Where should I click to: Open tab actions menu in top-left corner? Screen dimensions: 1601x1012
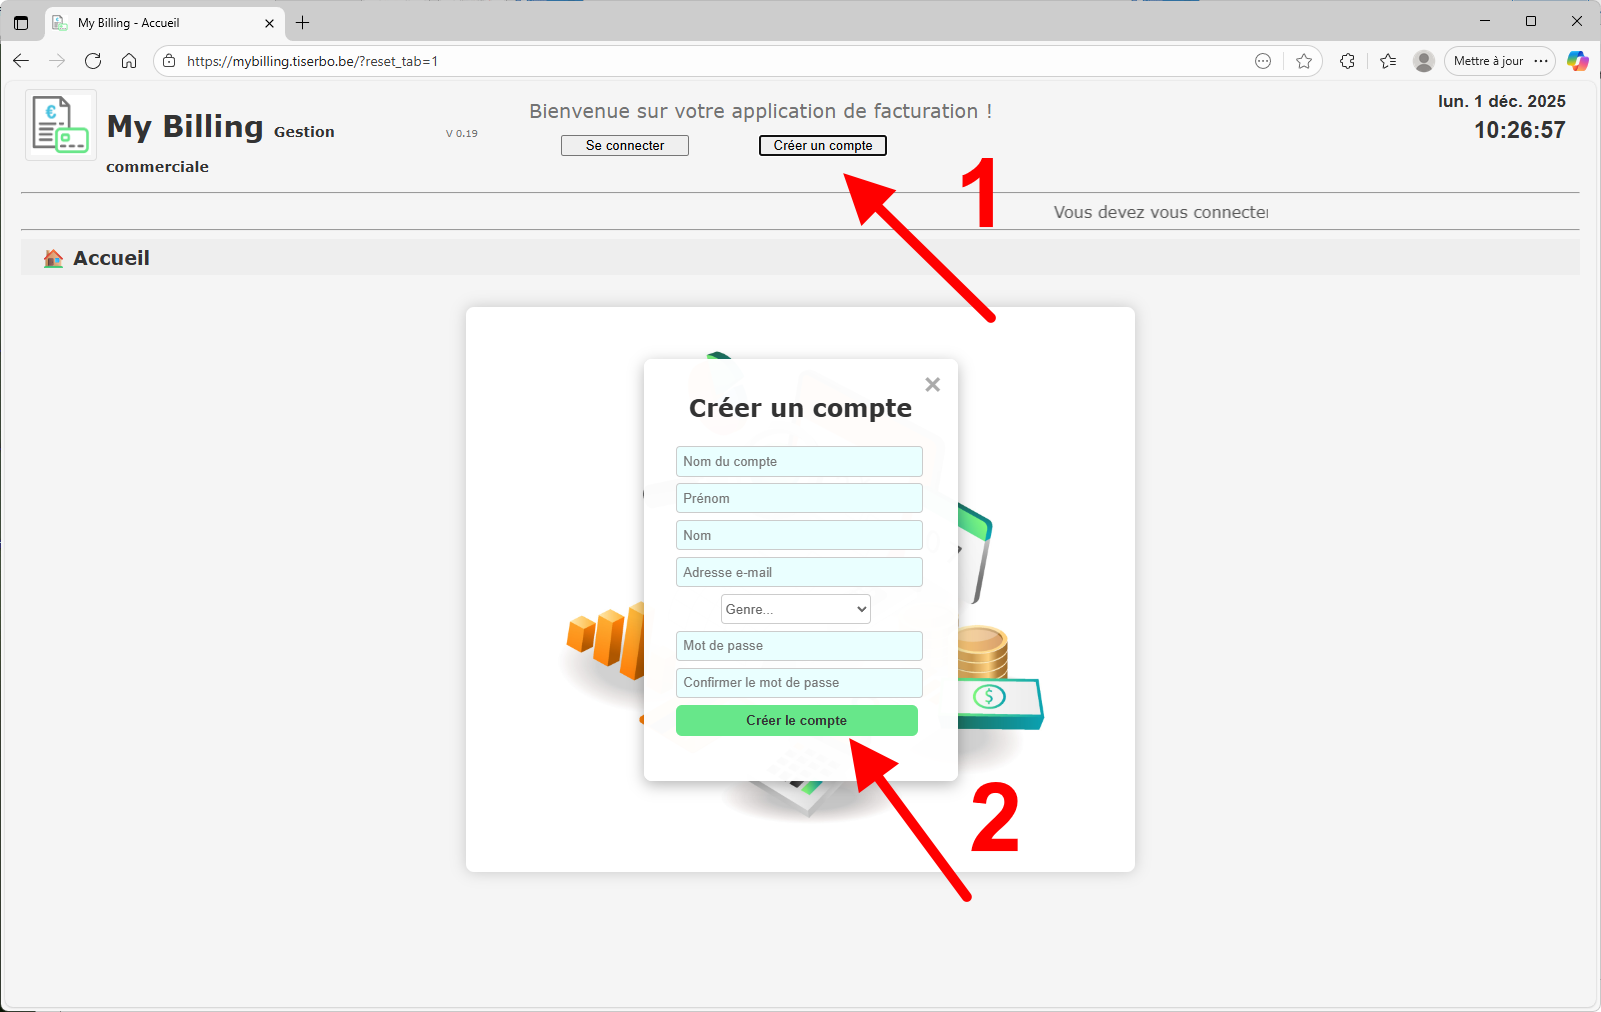point(21,22)
